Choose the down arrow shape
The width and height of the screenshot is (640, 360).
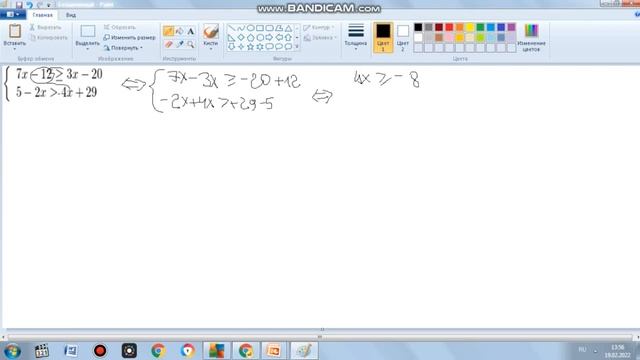coord(231,47)
